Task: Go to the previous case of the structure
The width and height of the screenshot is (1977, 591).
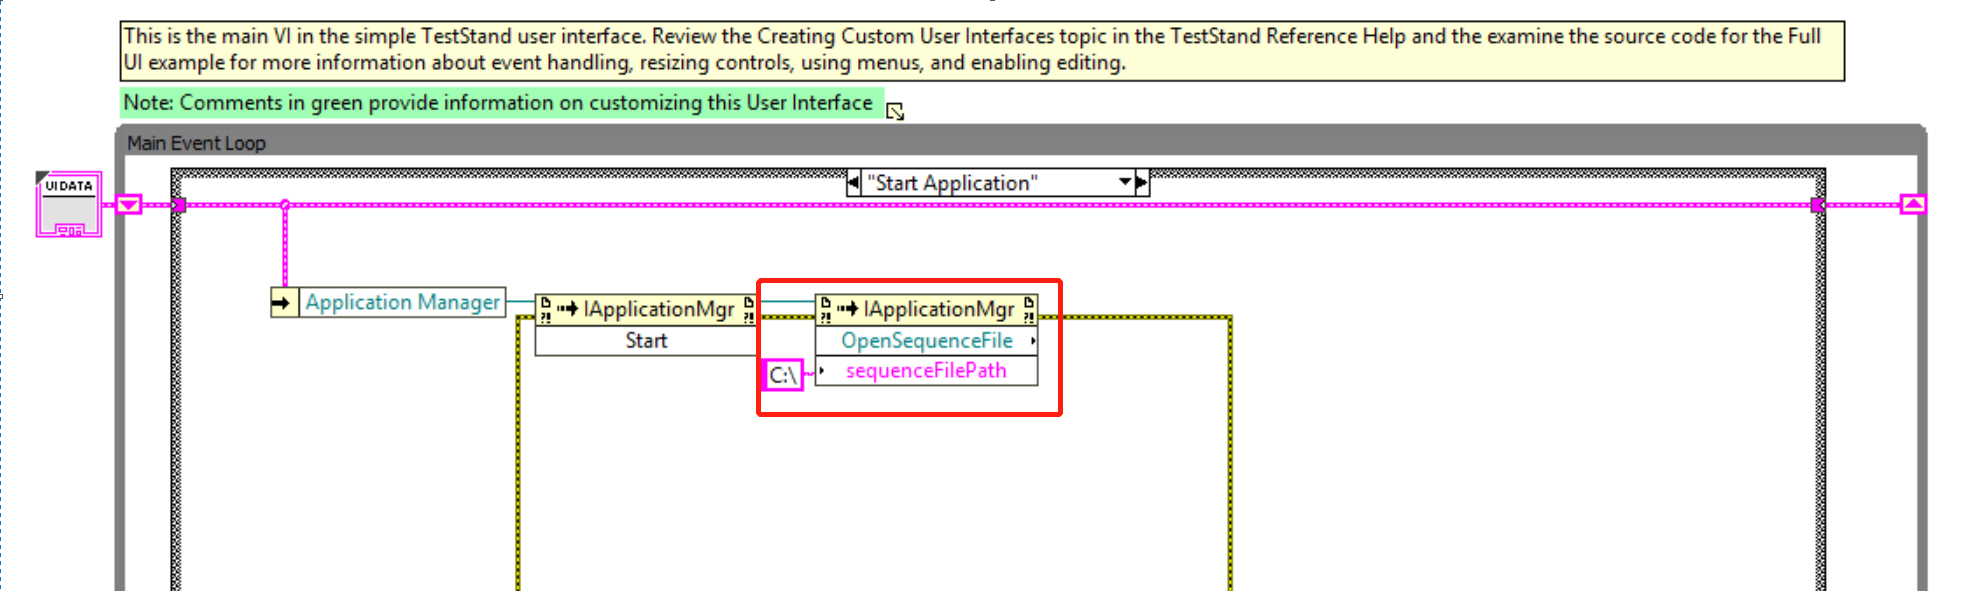Action: [x=853, y=183]
